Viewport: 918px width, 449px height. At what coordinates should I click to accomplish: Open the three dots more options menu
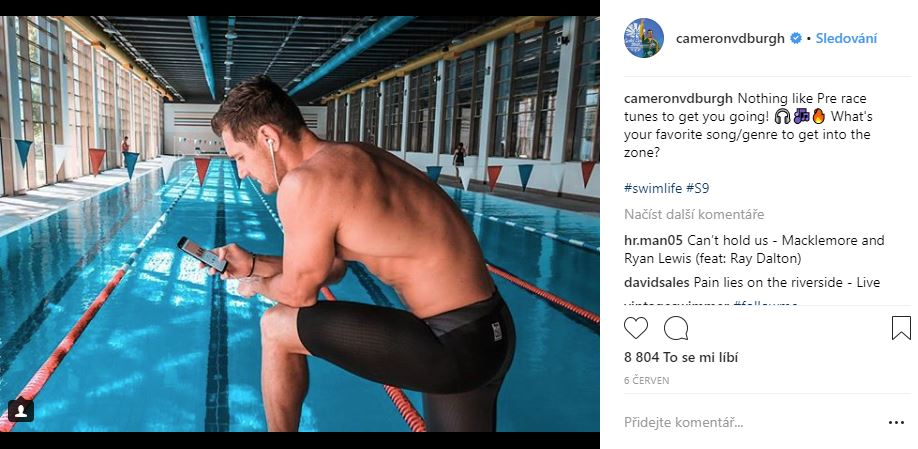click(896, 423)
